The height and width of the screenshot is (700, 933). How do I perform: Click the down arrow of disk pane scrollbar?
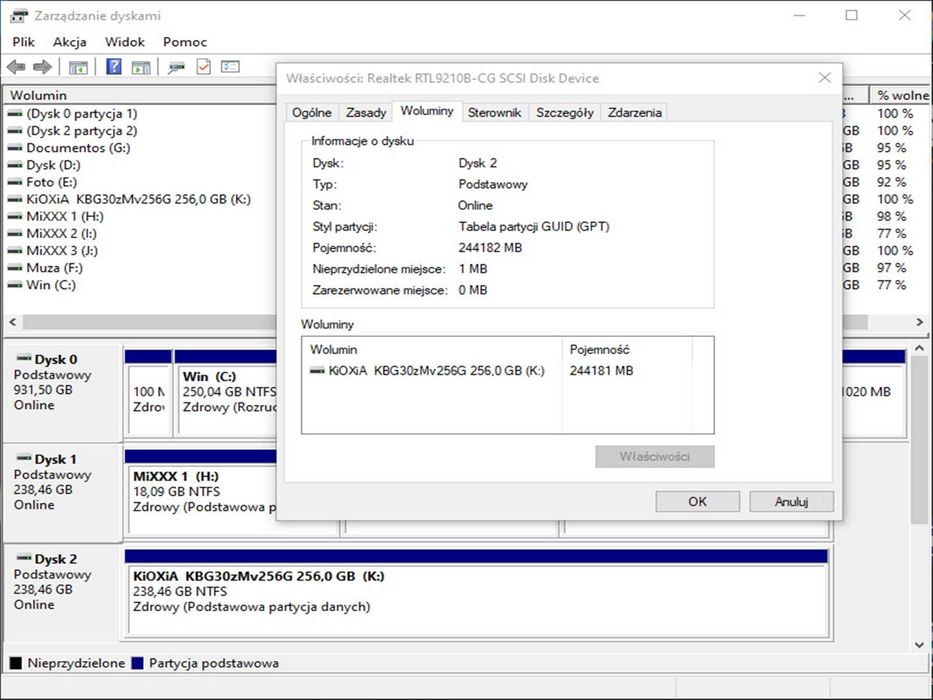tap(919, 645)
